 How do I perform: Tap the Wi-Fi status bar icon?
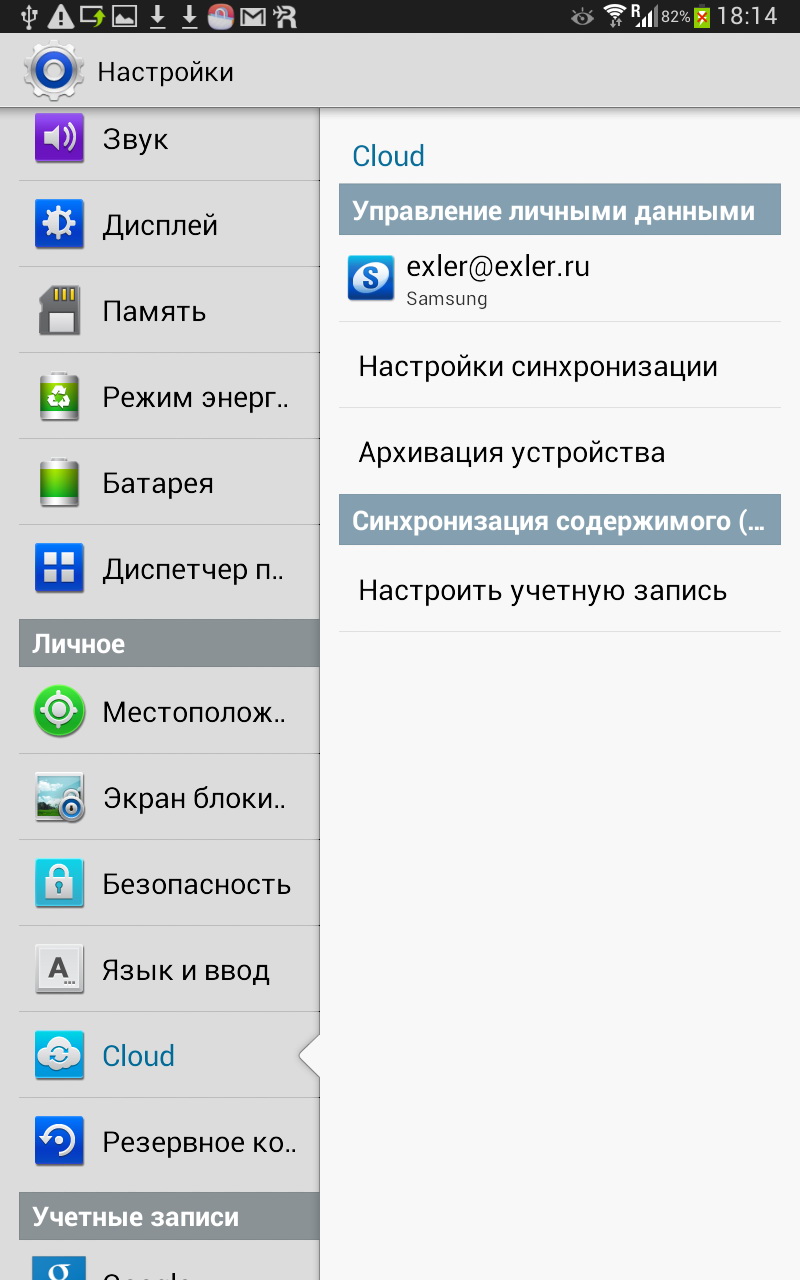(614, 16)
